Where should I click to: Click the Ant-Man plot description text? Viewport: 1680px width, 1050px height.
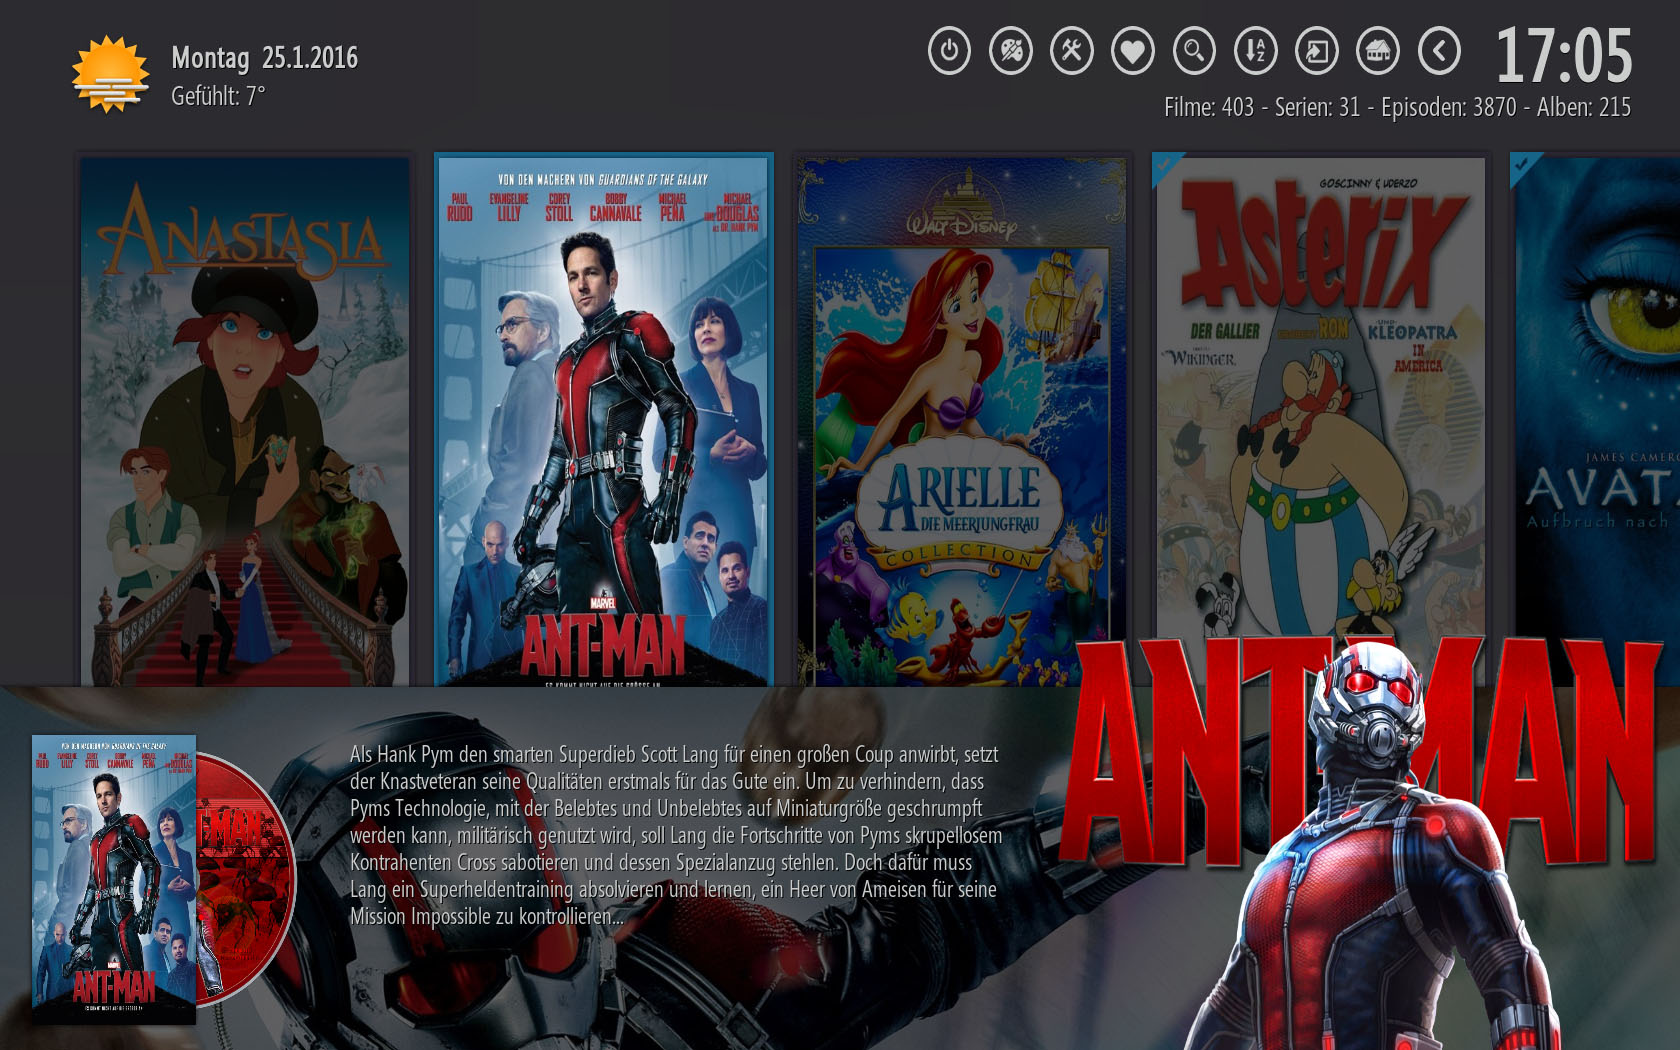point(675,835)
